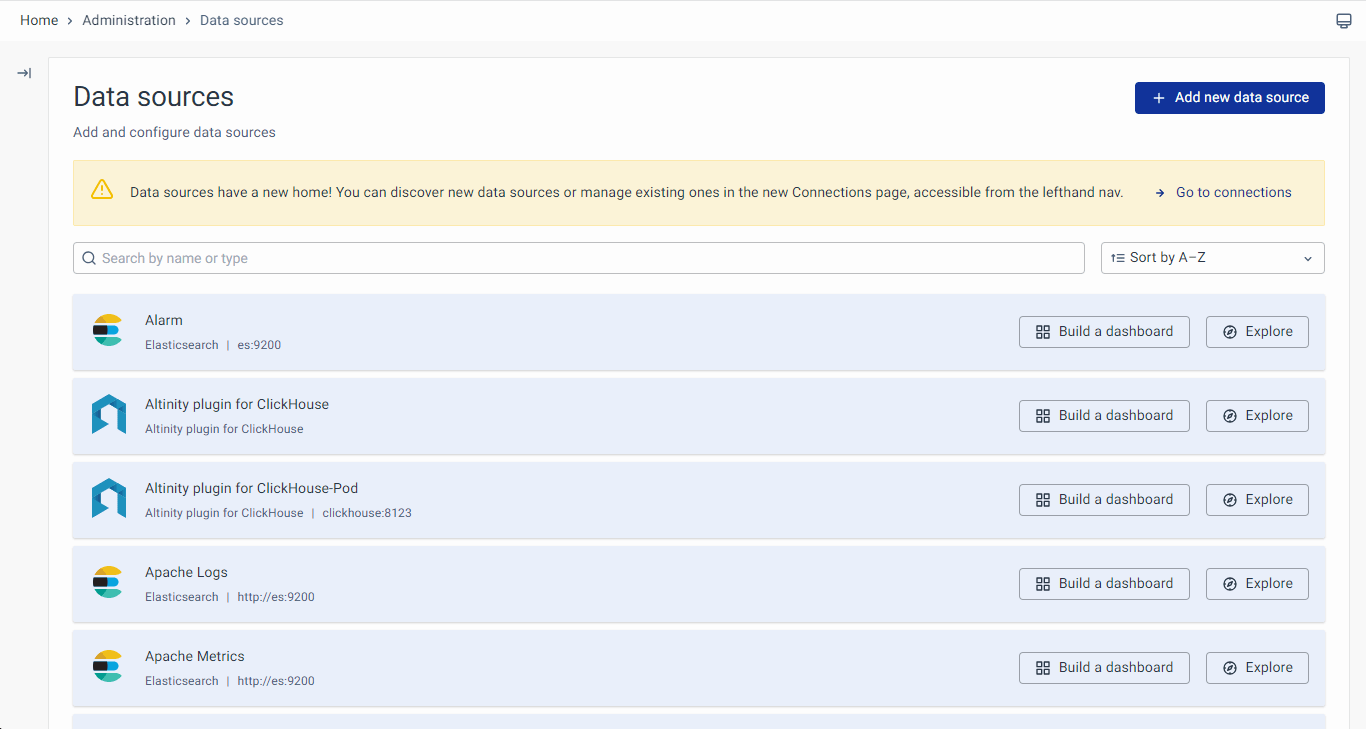Viewport: 1366px width, 729px height.
Task: Explore the Apache Logs data source
Action: pyautogui.click(x=1257, y=584)
